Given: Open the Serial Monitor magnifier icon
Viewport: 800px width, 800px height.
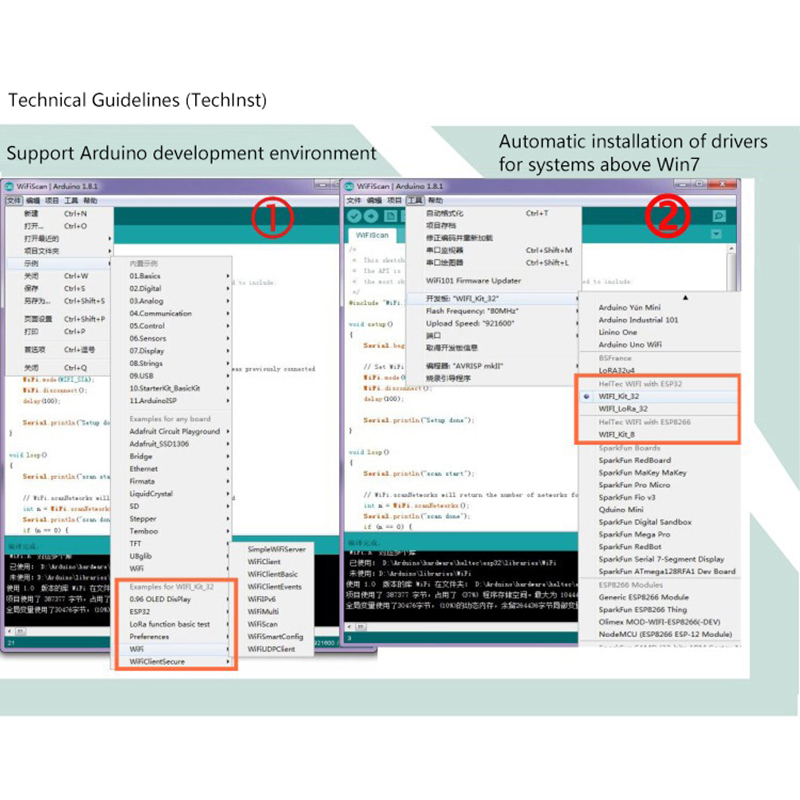Looking at the screenshot, I should click(x=718, y=216).
